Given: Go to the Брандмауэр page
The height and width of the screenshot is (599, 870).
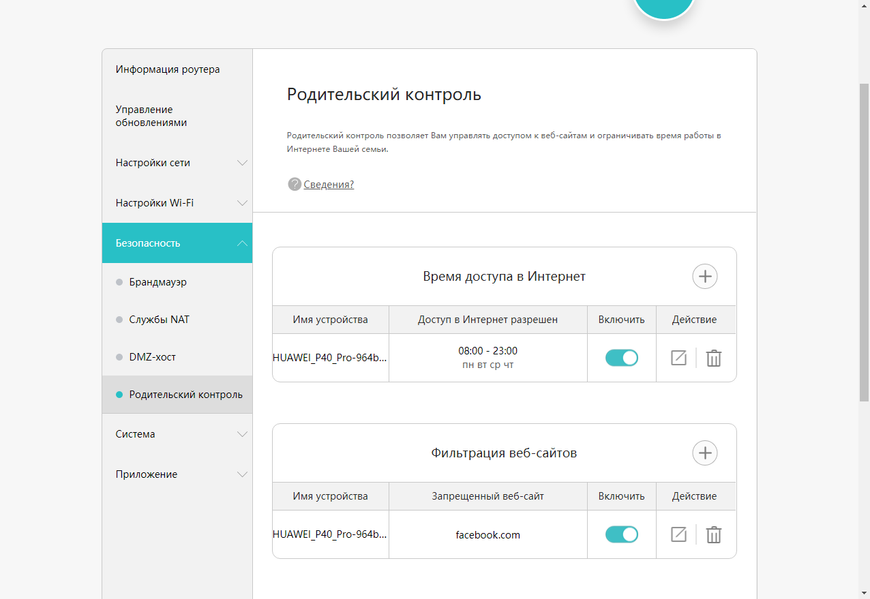Looking at the screenshot, I should coord(158,282).
